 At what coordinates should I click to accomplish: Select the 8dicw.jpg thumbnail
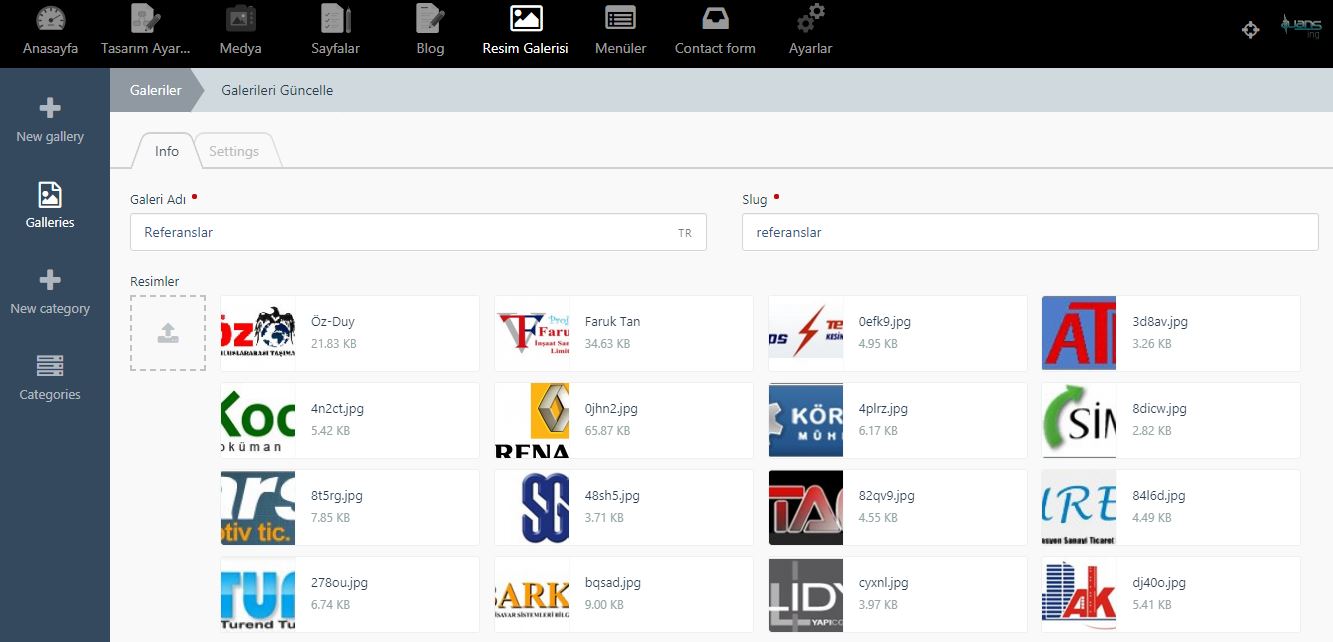pos(1079,420)
